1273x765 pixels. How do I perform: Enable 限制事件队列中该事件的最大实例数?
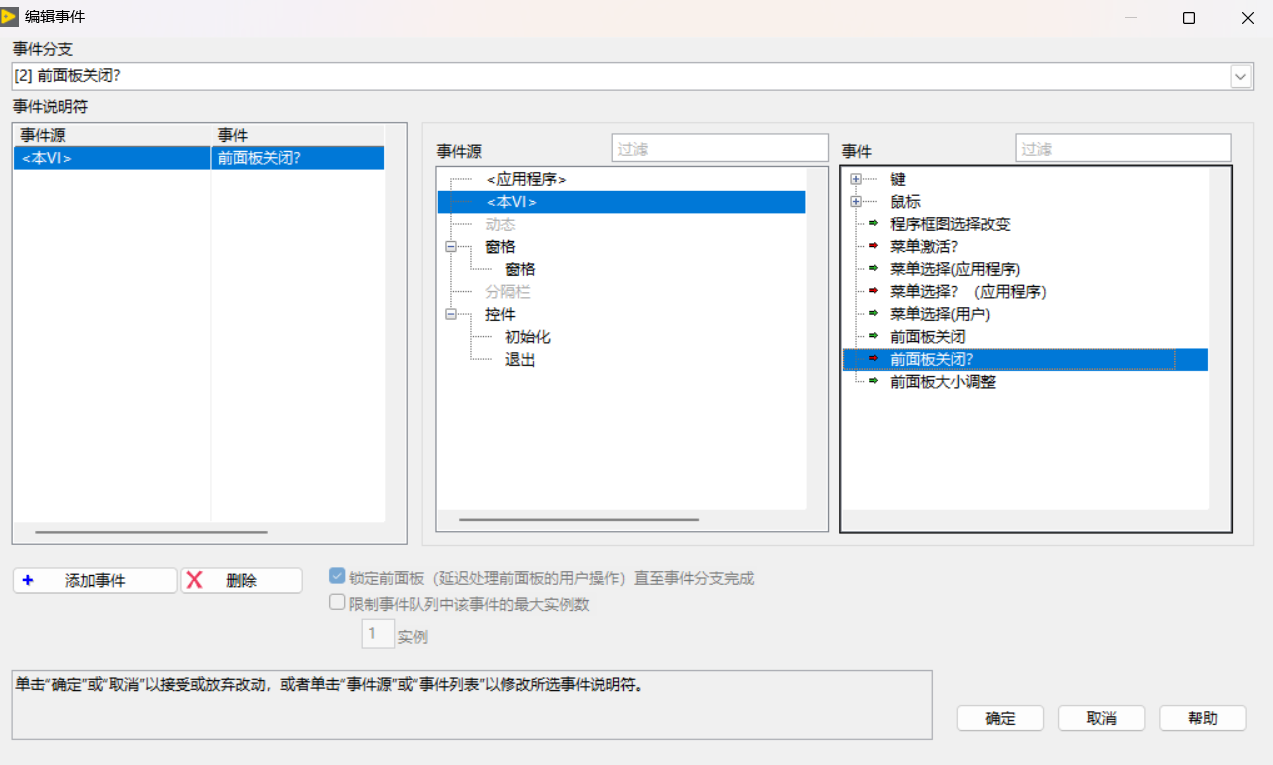point(337,602)
